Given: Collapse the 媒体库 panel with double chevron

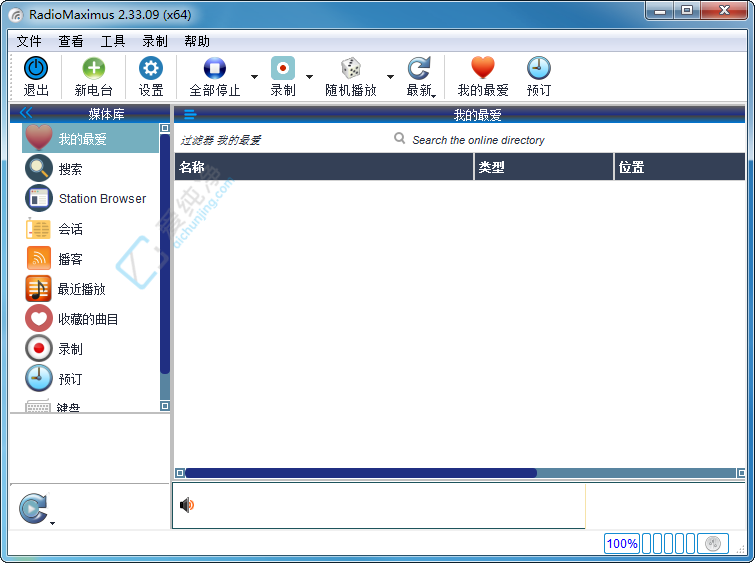Looking at the screenshot, I should tap(26, 113).
